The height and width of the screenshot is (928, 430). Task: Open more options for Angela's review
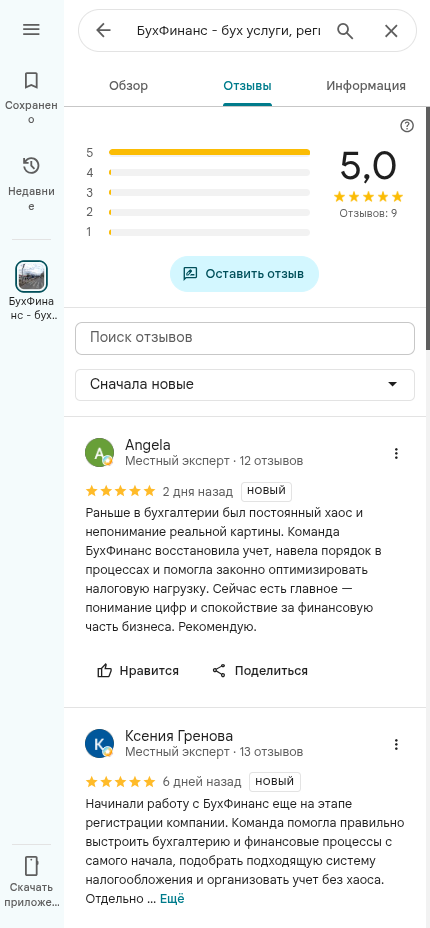tap(396, 453)
